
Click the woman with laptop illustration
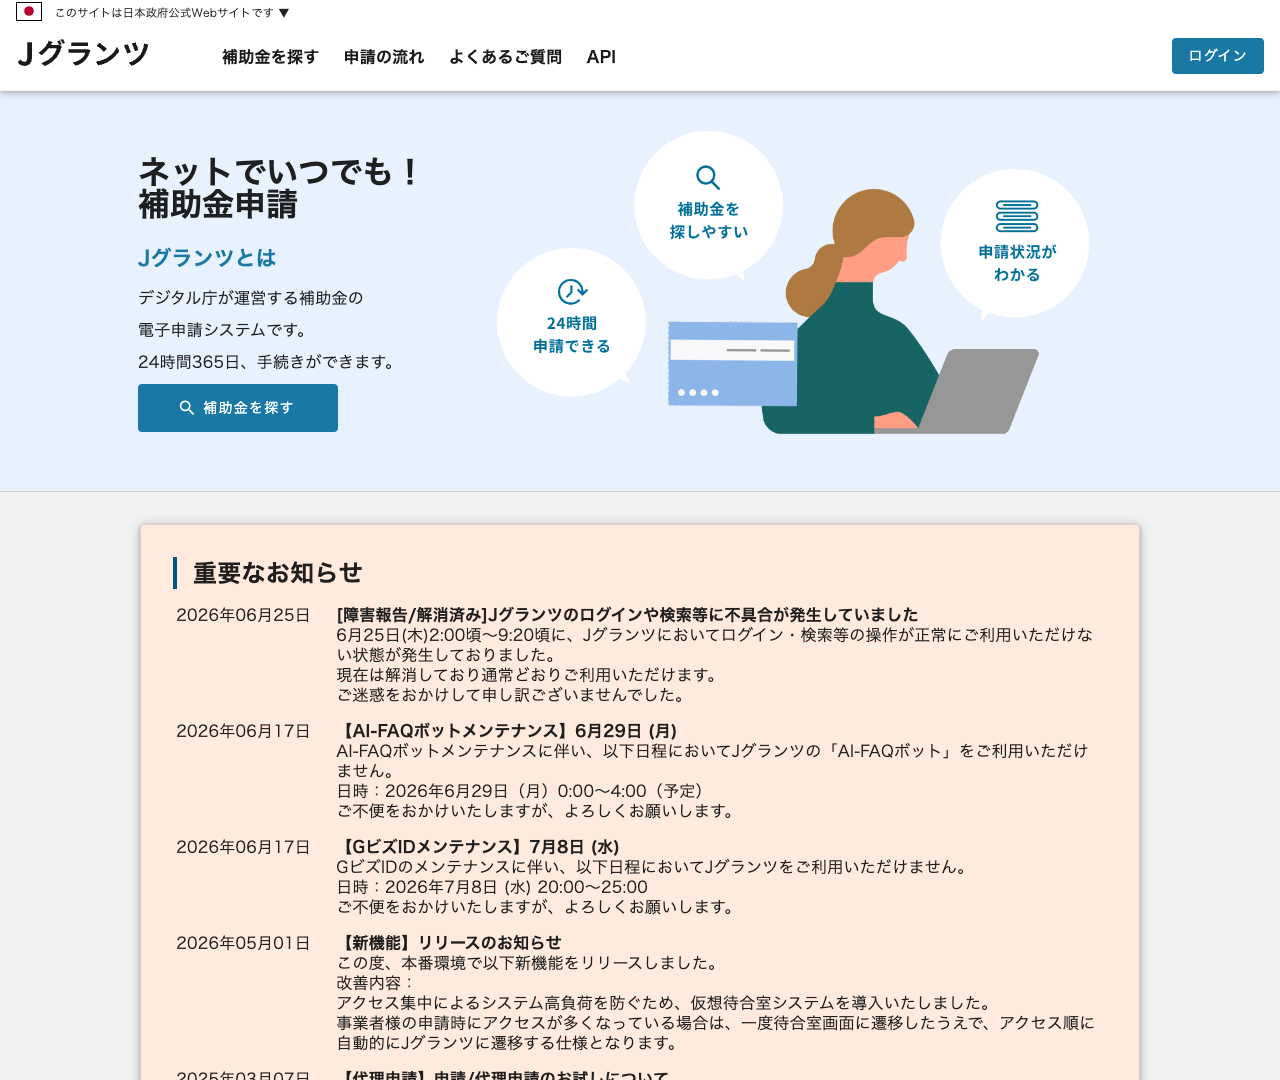click(x=900, y=312)
